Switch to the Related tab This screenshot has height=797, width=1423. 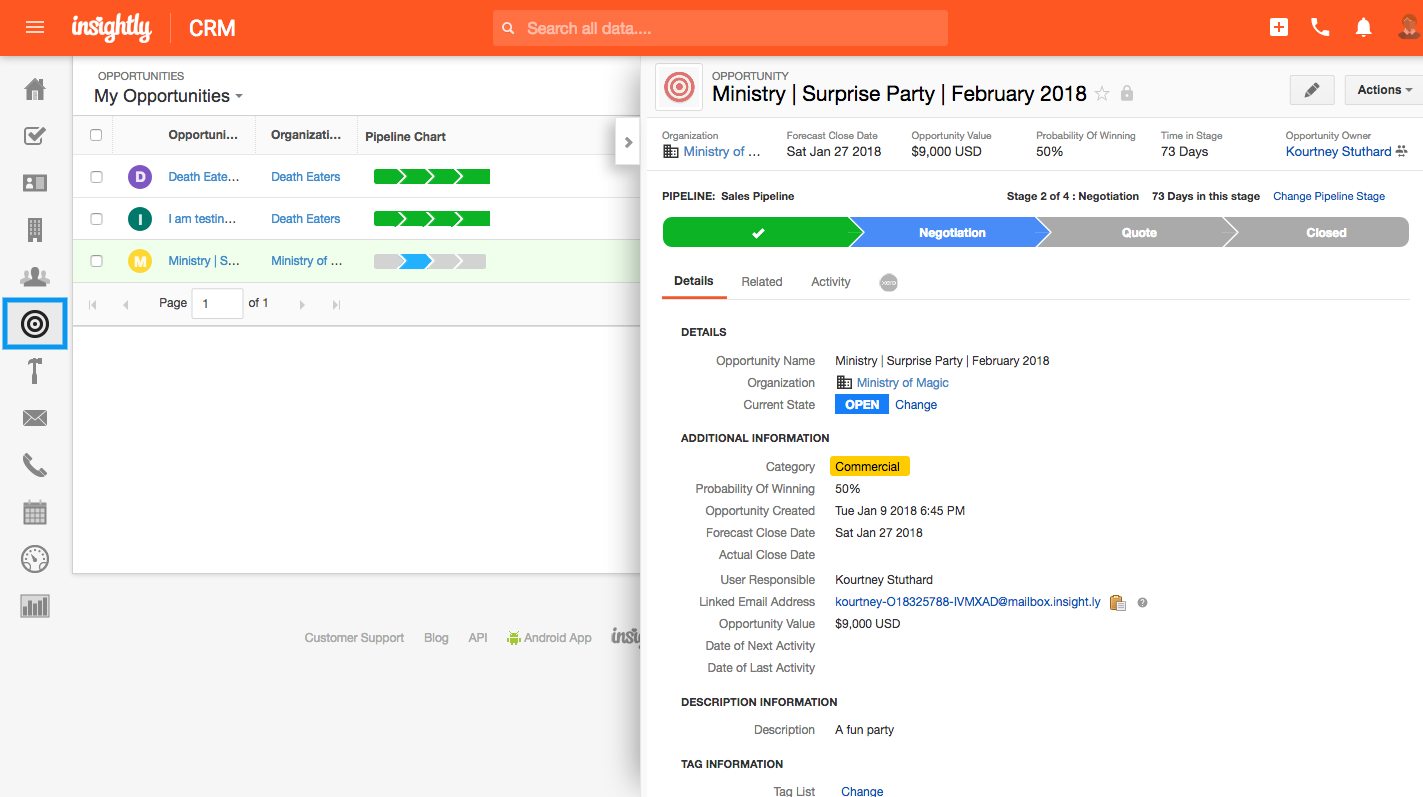click(x=762, y=282)
